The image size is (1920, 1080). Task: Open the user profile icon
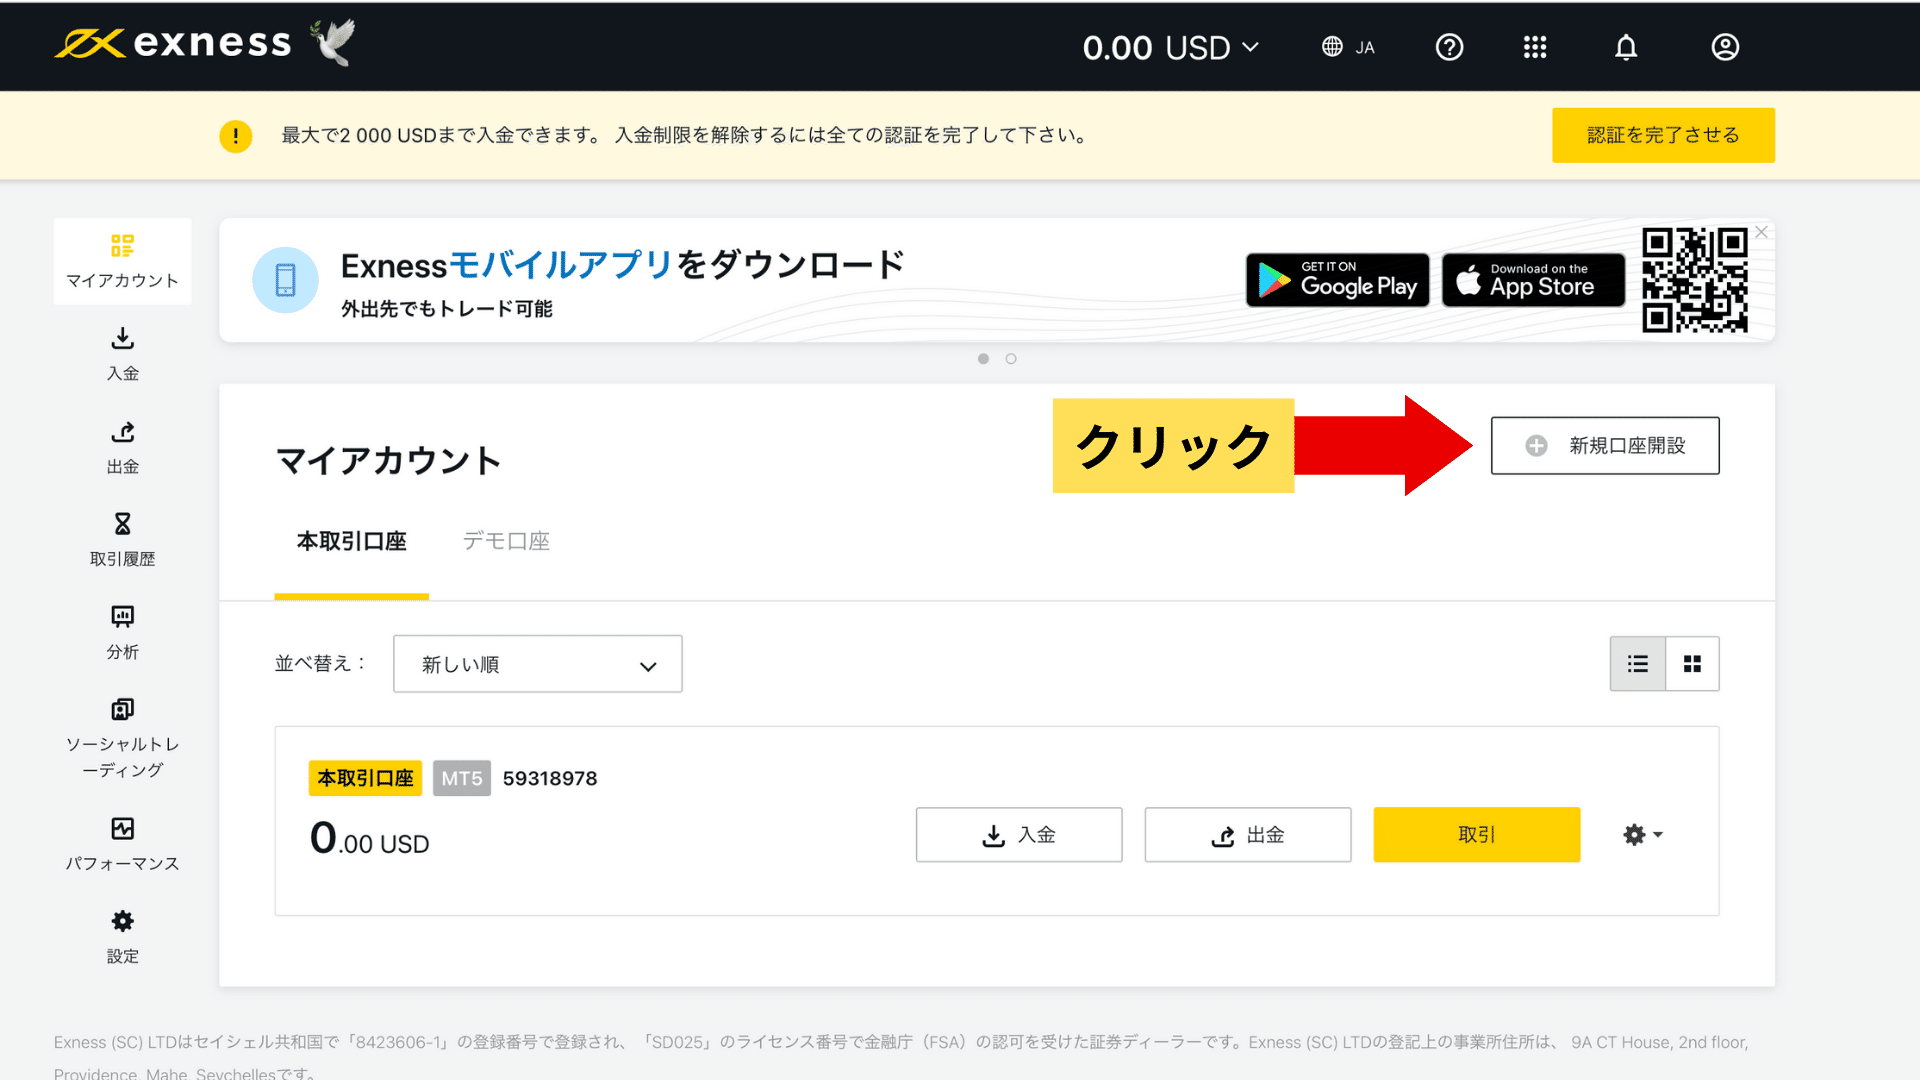[1725, 47]
